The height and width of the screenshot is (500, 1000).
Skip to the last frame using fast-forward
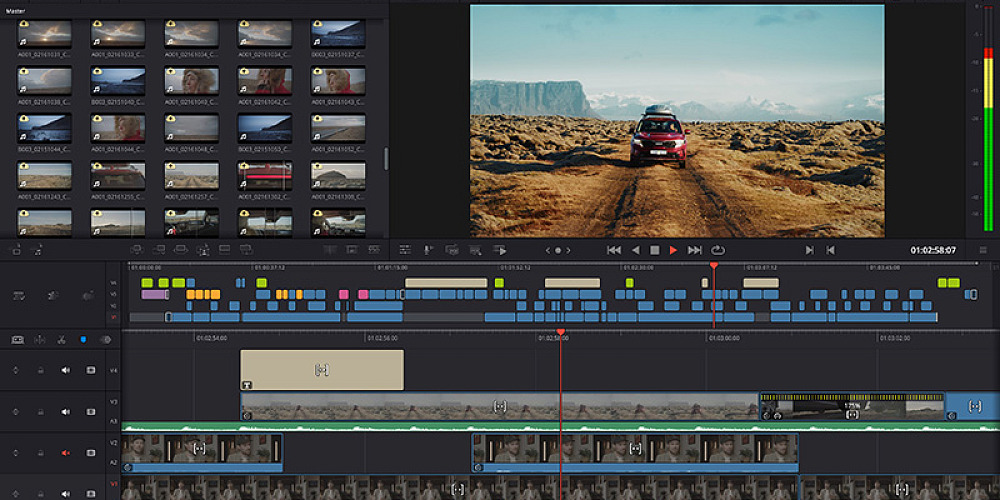(x=695, y=250)
